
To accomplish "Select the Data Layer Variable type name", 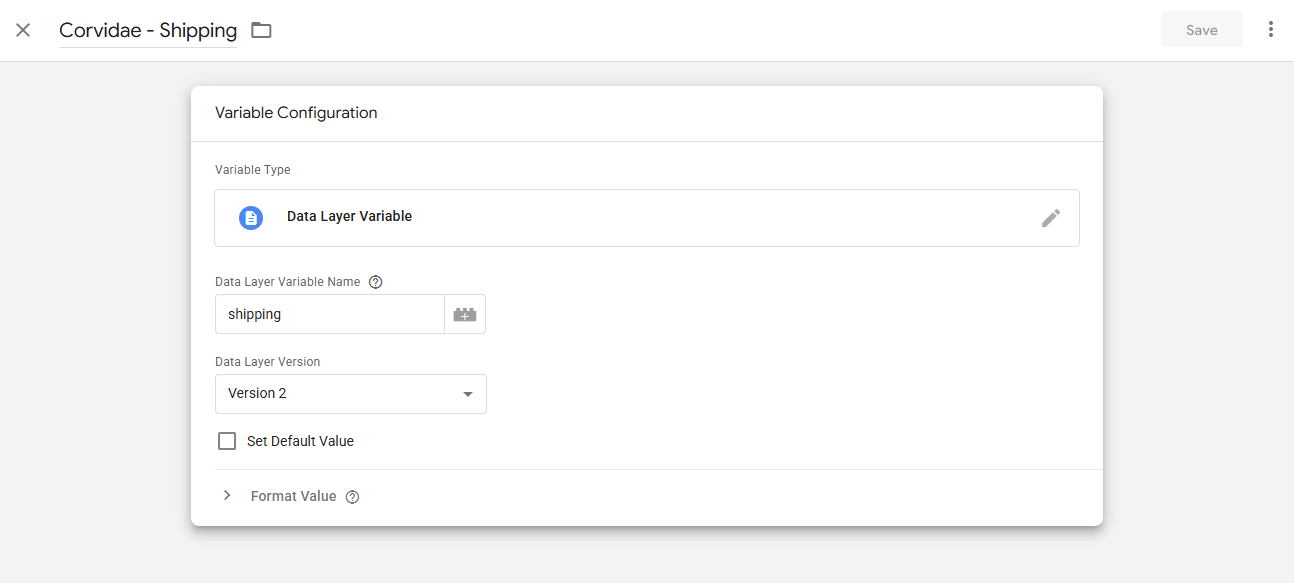I will [349, 216].
